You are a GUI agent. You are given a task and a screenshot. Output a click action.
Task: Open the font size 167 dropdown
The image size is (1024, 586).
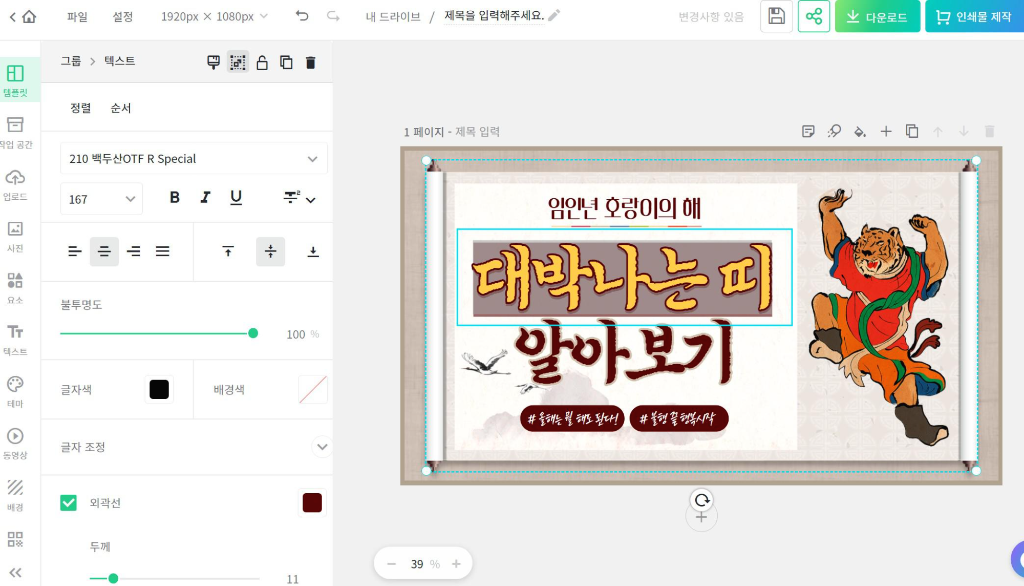pos(101,199)
